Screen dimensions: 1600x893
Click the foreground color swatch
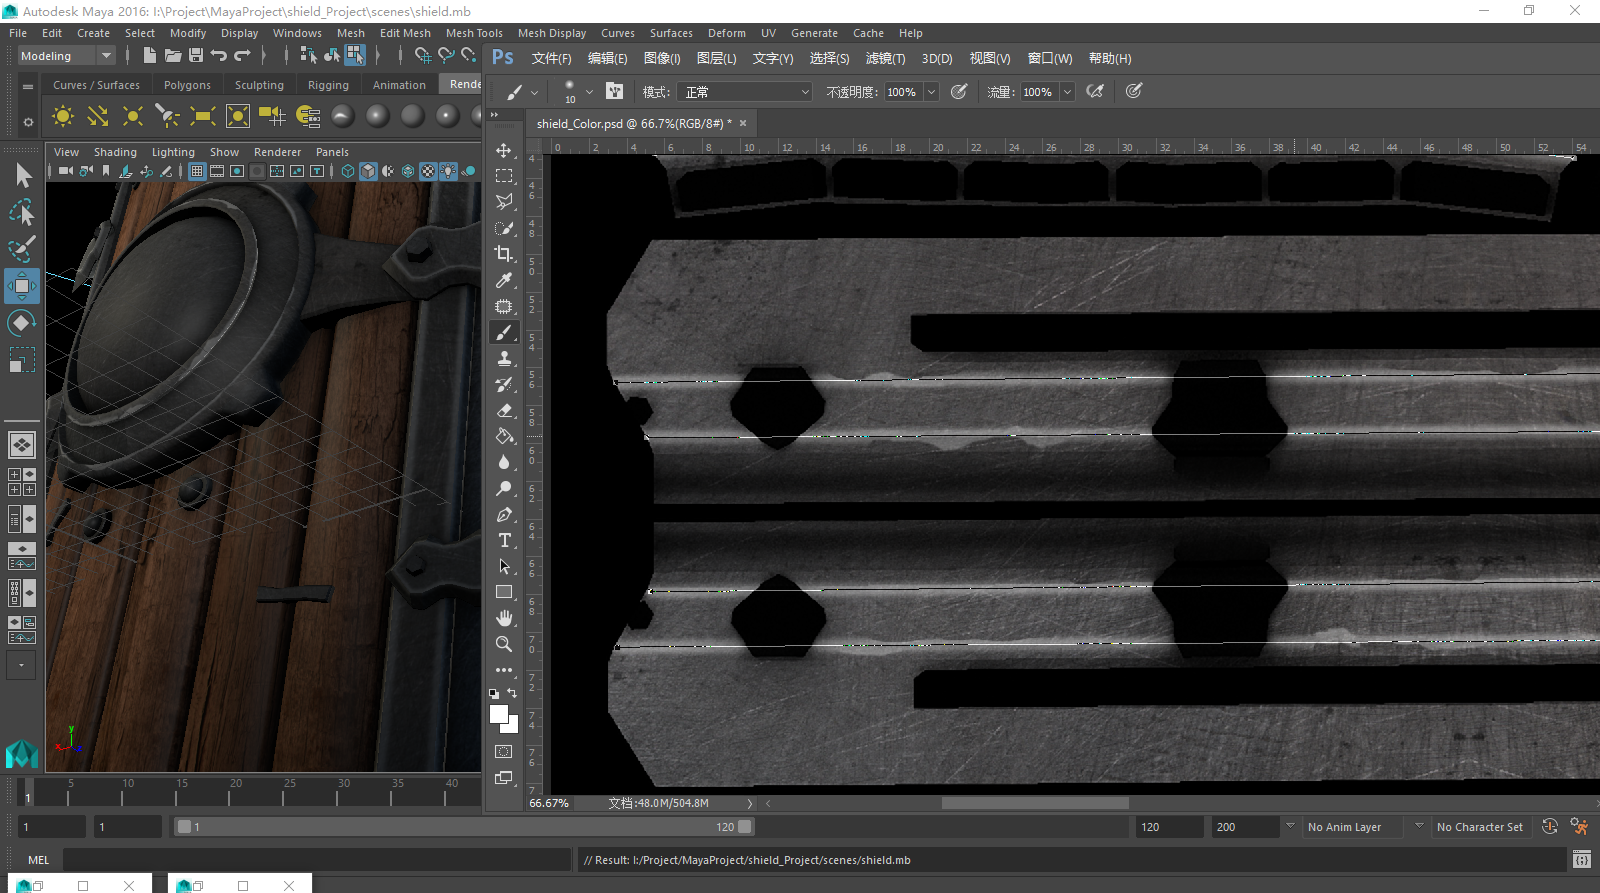point(499,713)
